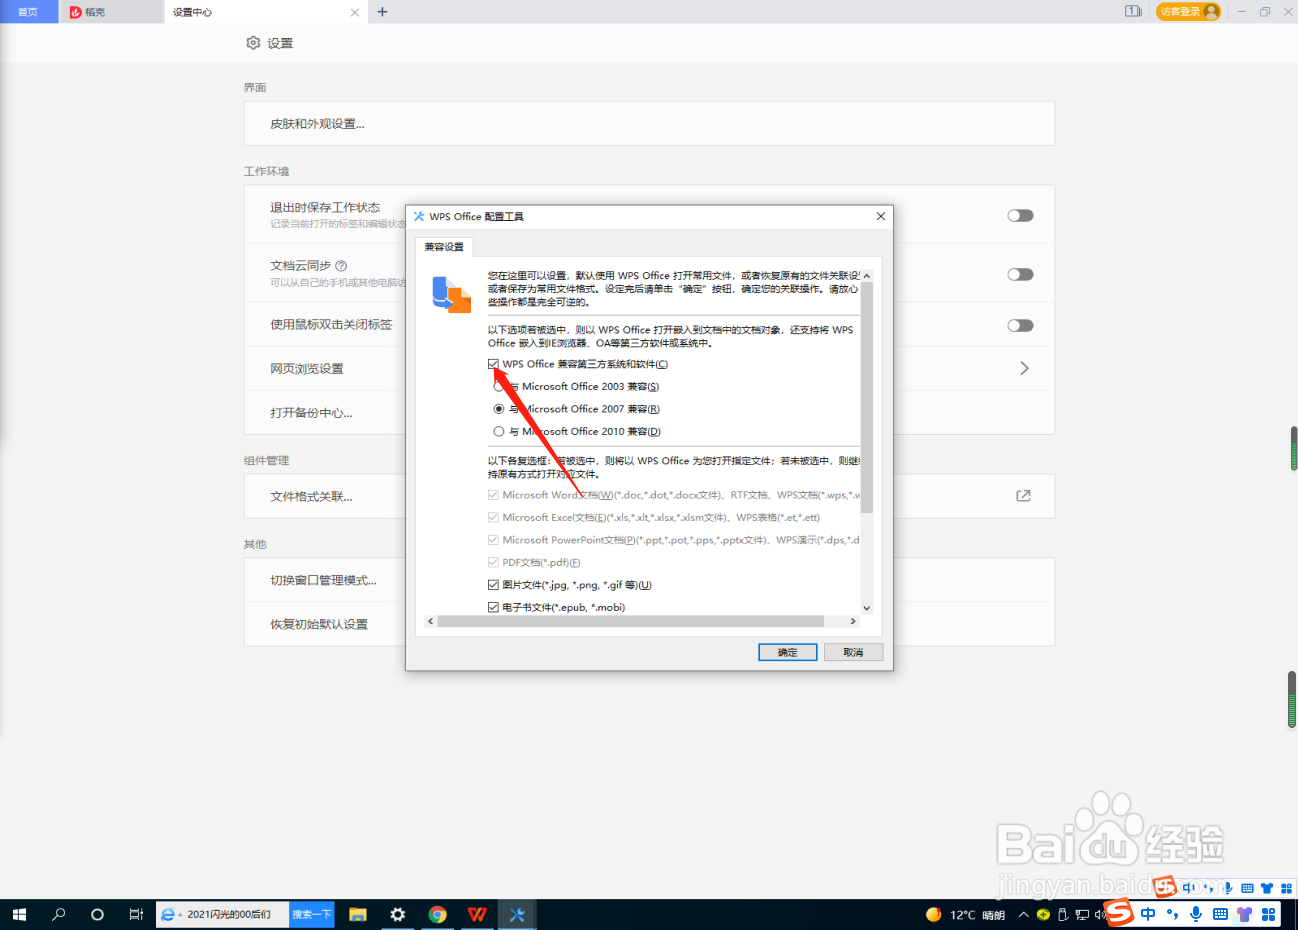Switch to WPS Office on the taskbar

477,914
